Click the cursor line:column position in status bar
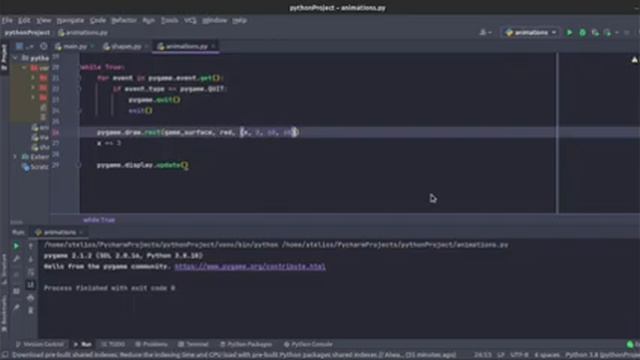This screenshot has width=640, height=360. 483,355
